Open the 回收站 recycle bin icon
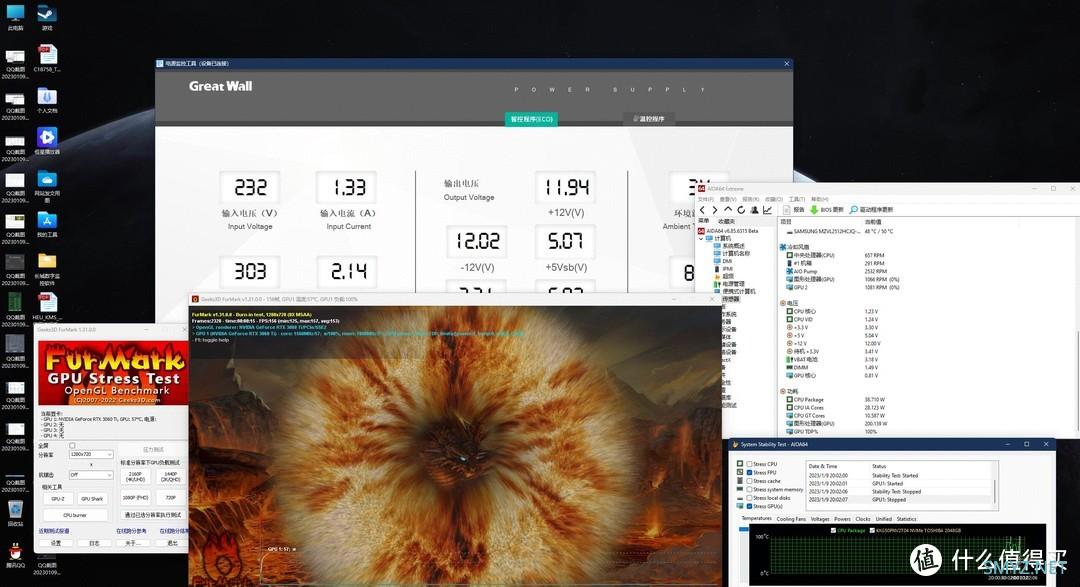 click(15, 513)
